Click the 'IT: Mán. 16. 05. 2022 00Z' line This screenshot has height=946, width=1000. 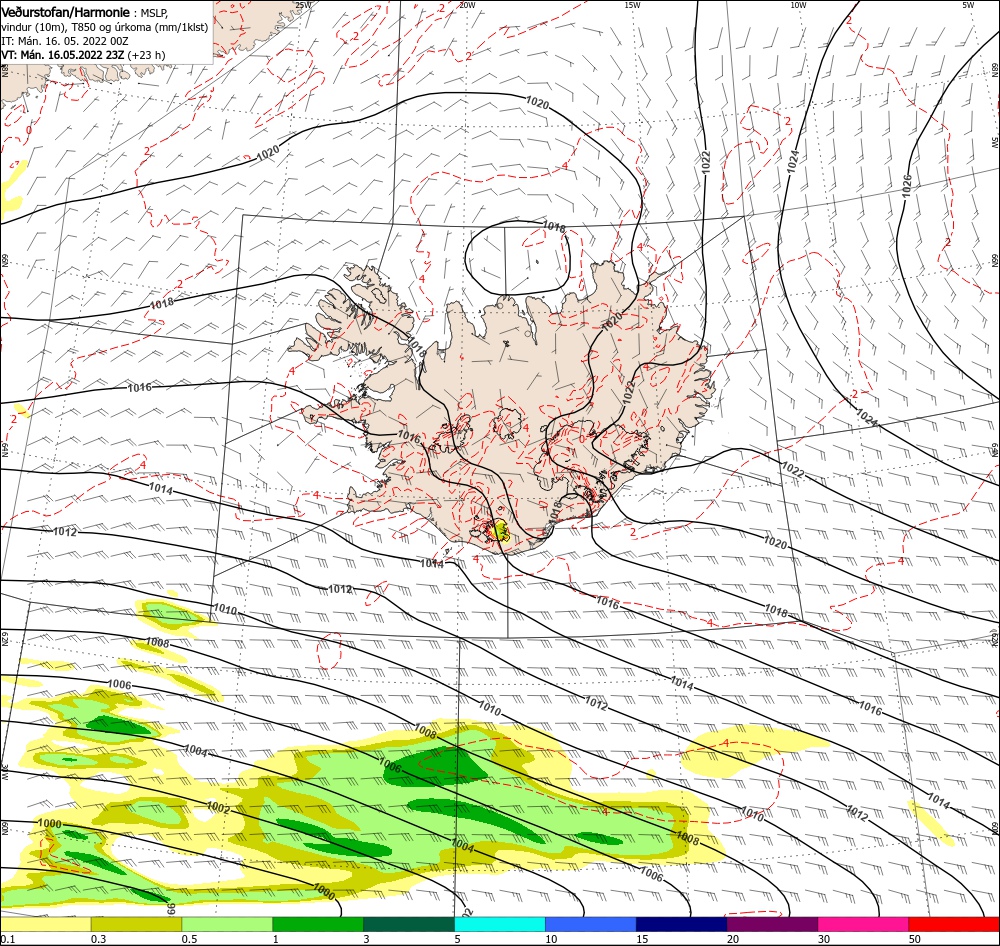64,41
